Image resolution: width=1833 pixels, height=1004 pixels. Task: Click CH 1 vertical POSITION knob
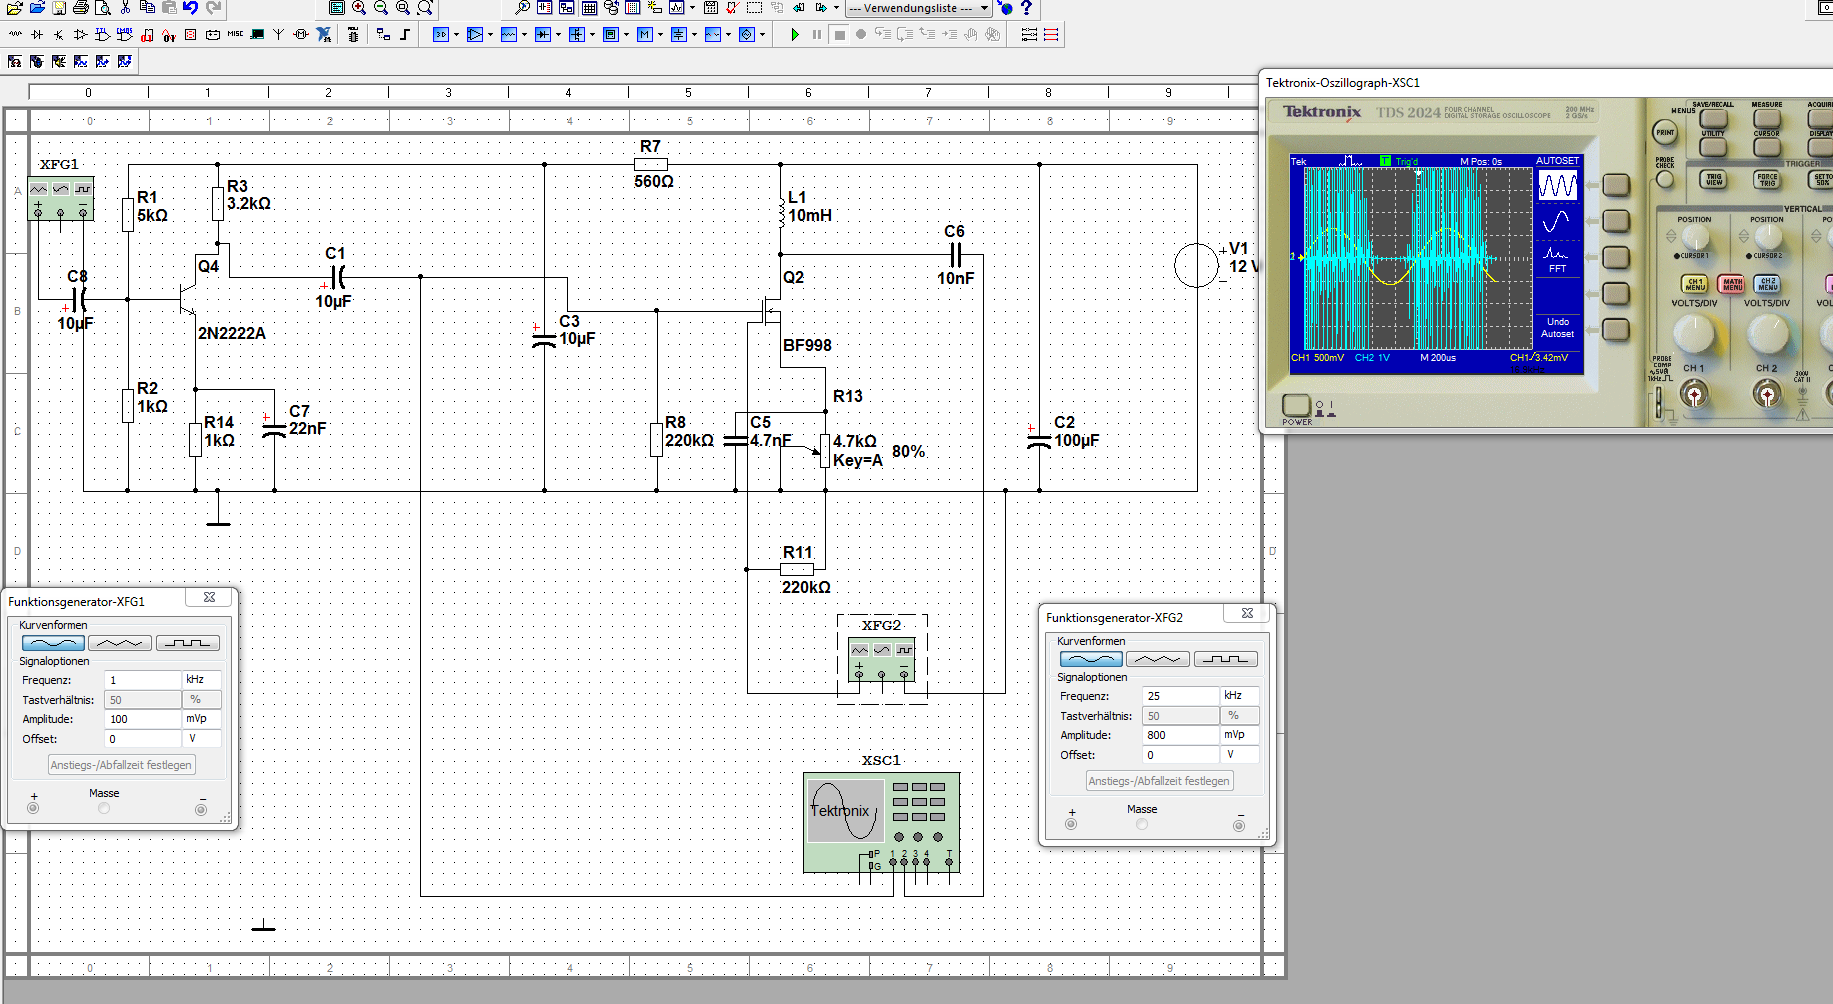[x=1694, y=237]
